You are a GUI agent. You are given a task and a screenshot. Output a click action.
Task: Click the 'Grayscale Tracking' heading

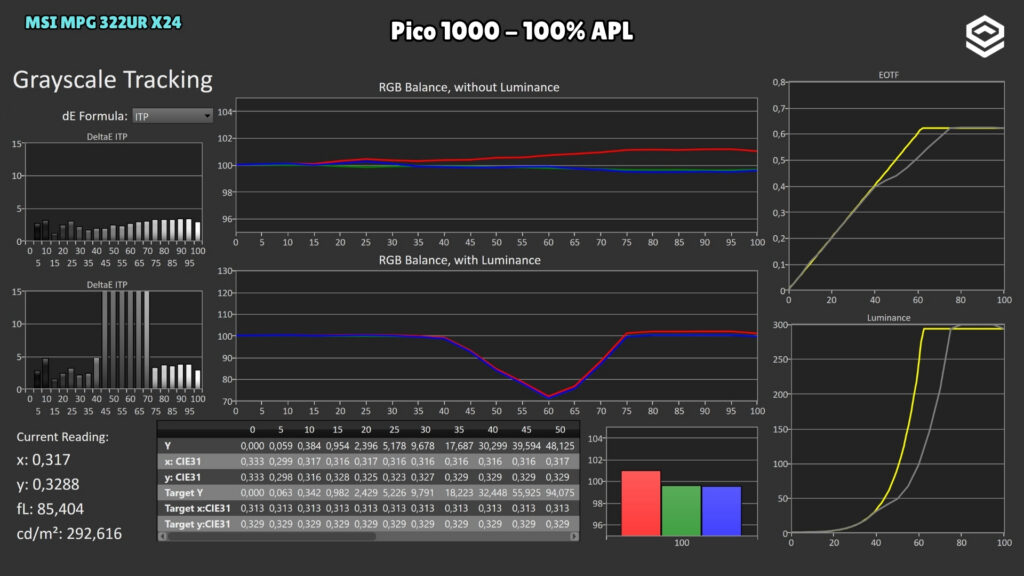coord(112,80)
